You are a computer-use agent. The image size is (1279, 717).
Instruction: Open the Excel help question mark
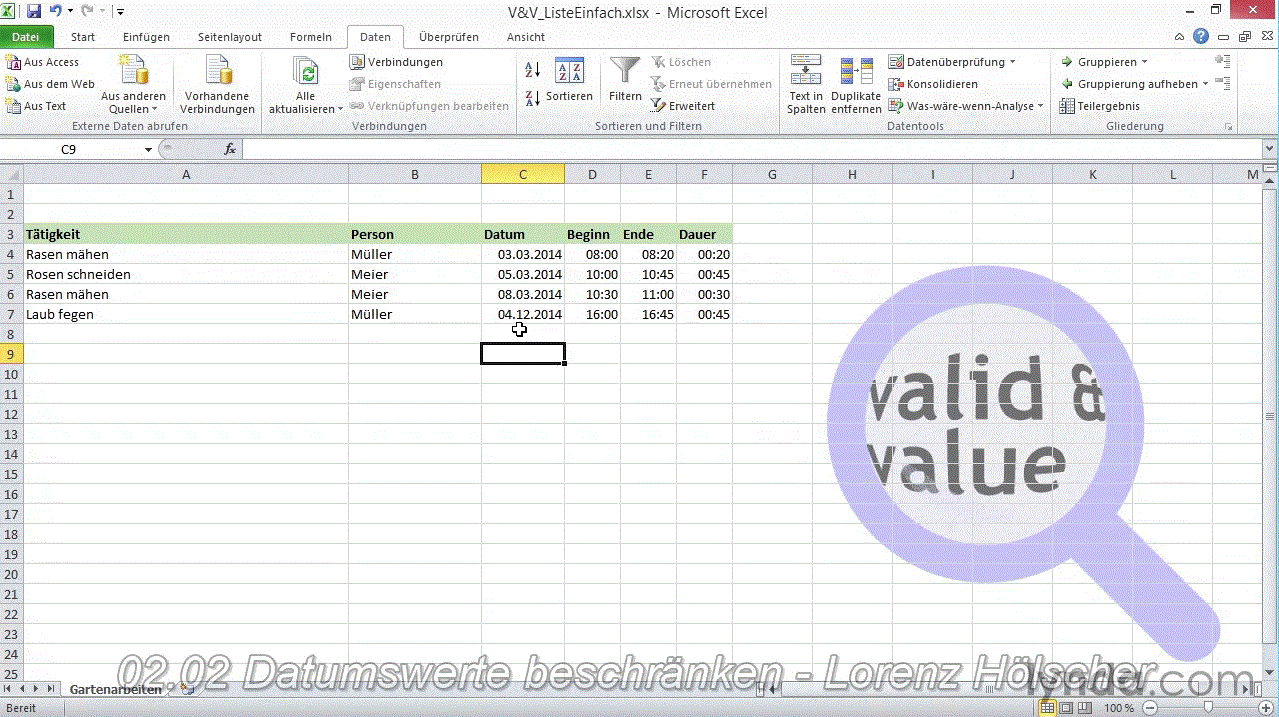pyautogui.click(x=1201, y=36)
